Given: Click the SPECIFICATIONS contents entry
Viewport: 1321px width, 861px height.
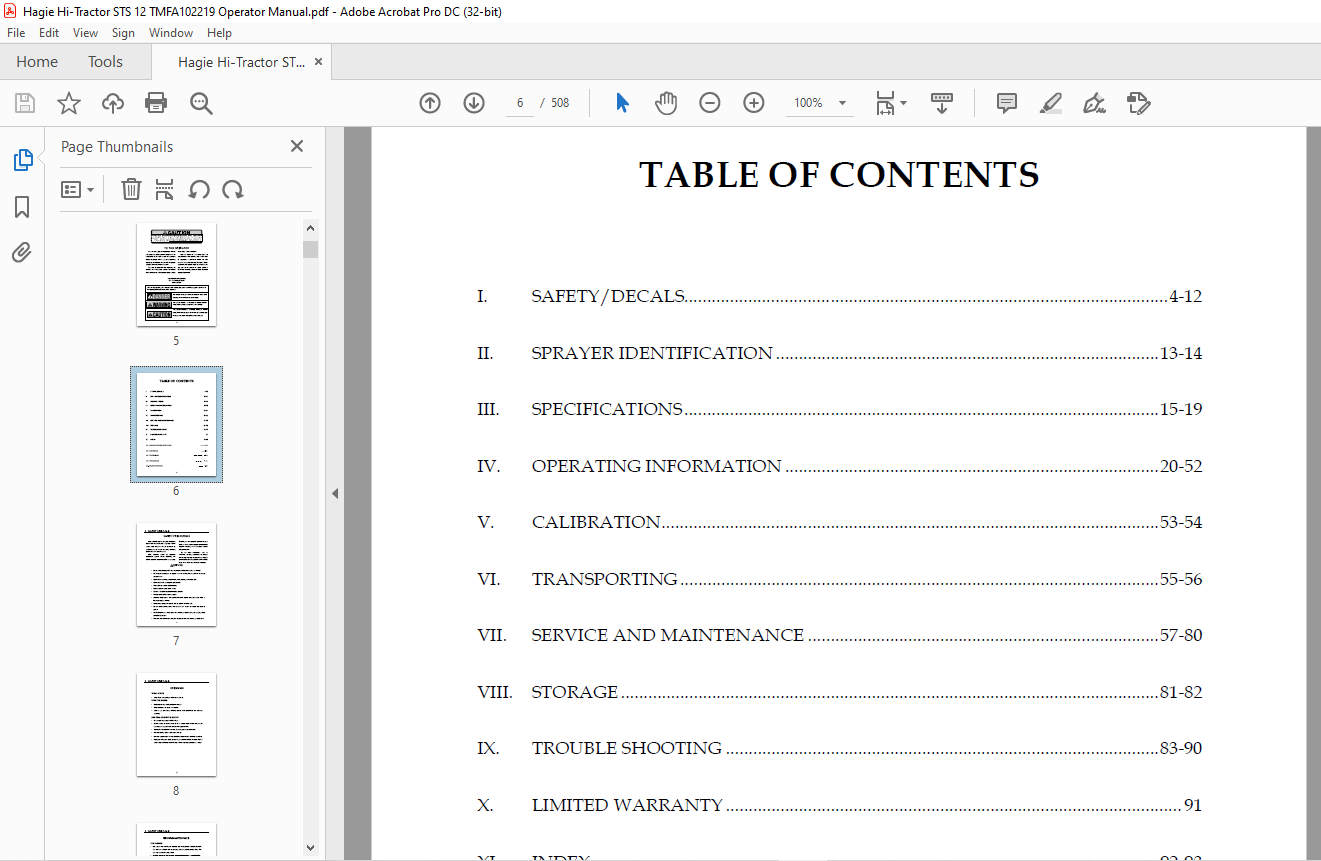Looking at the screenshot, I should pos(839,409).
